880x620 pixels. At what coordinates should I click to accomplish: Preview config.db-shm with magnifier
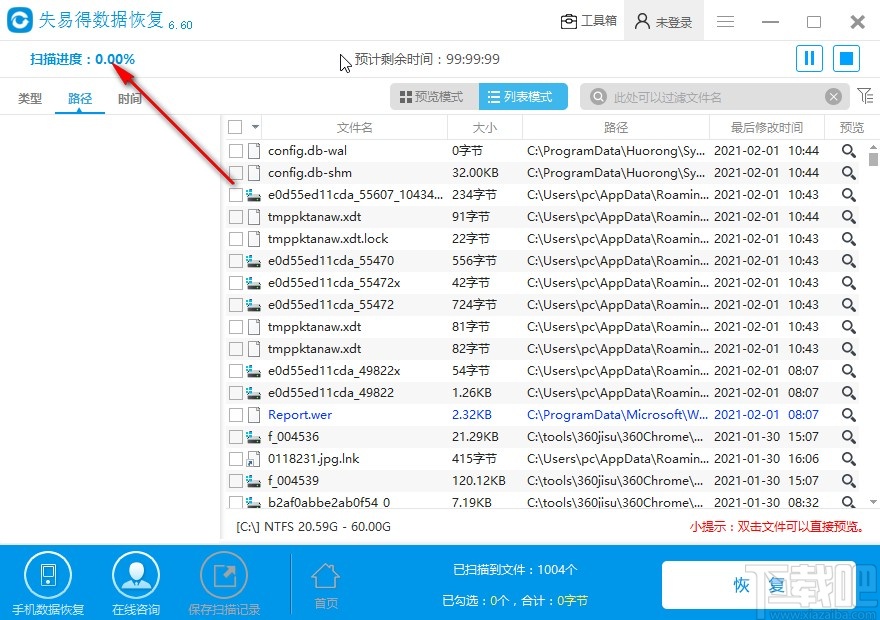click(x=849, y=173)
